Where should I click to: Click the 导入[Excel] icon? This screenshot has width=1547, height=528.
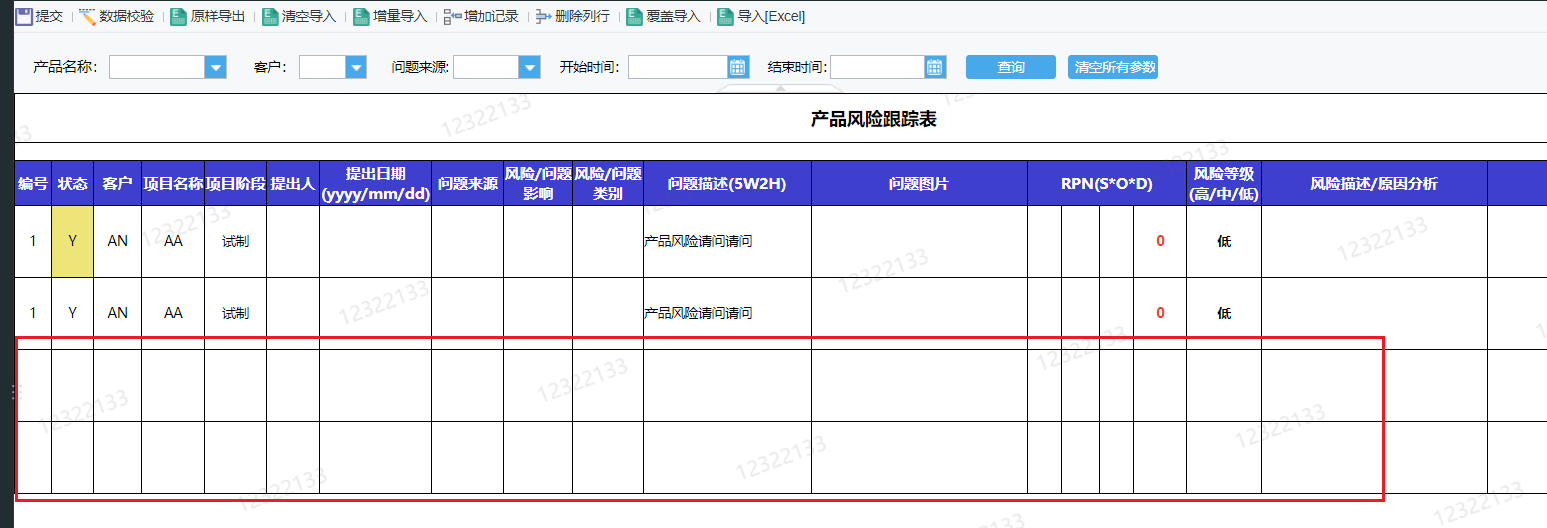click(725, 17)
